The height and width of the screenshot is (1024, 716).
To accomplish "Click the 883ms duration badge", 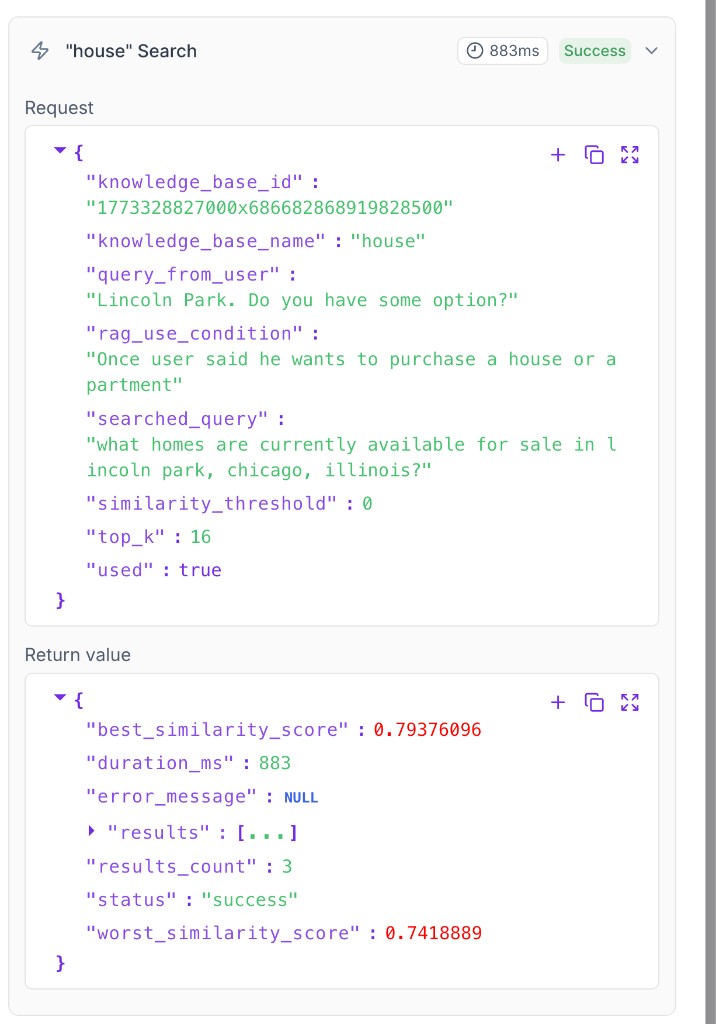I will [x=502, y=50].
